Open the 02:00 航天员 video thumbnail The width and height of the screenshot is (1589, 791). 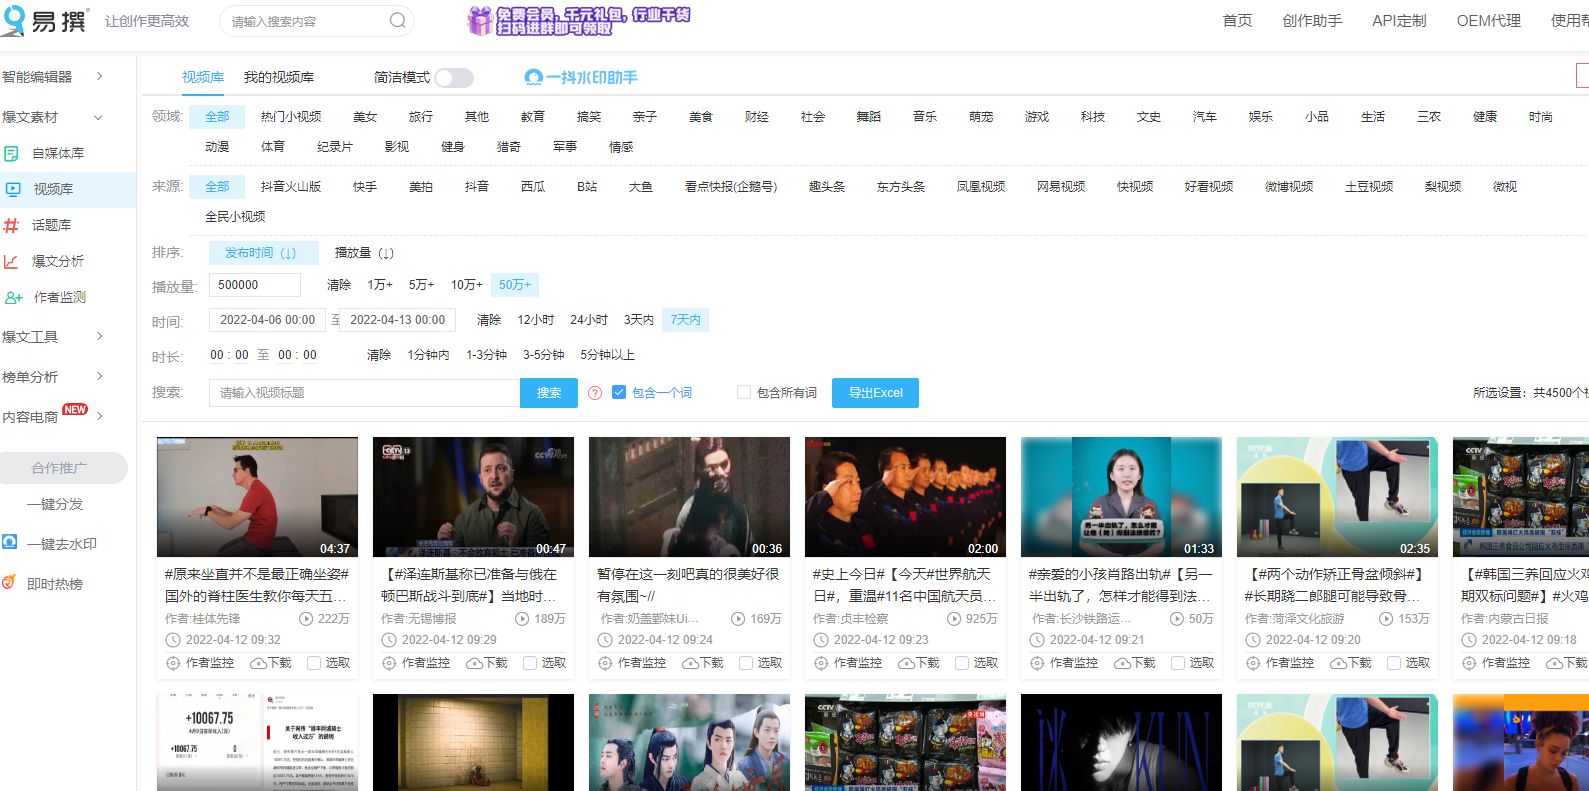point(905,497)
